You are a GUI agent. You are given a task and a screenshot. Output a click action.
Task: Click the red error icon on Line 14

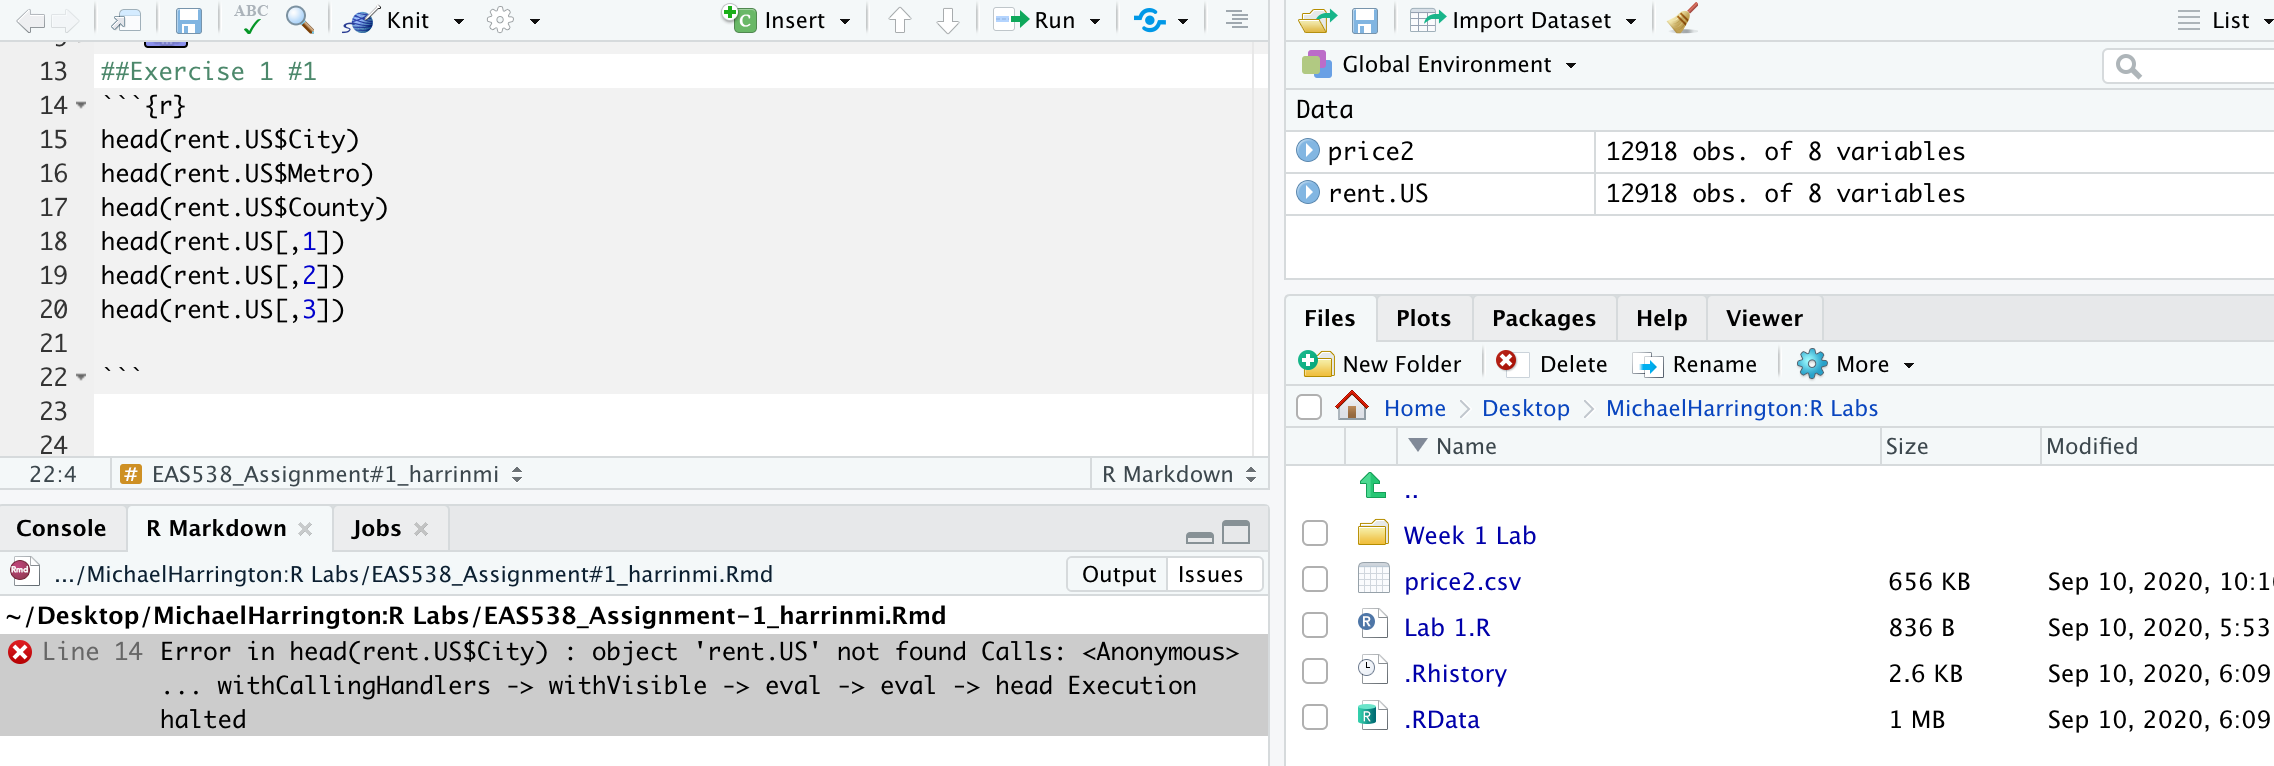(x=20, y=652)
